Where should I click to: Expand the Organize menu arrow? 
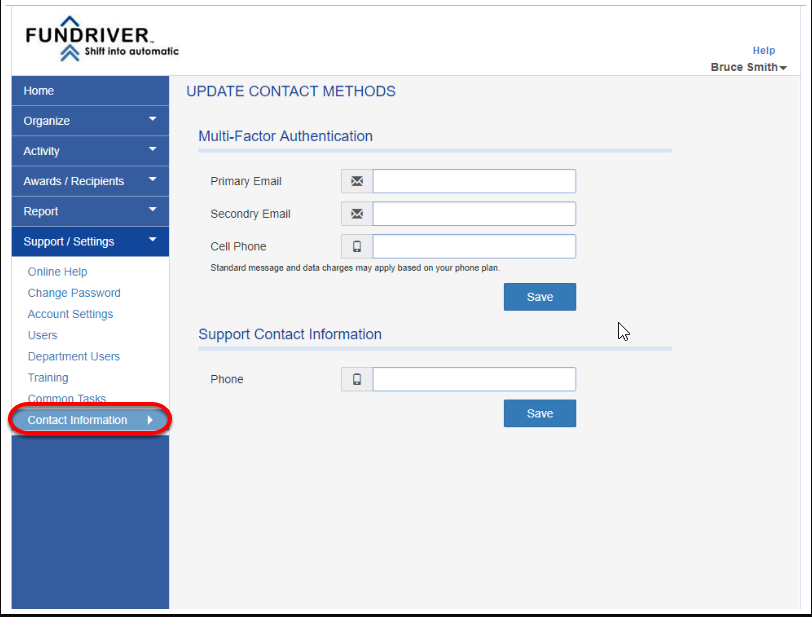click(152, 119)
